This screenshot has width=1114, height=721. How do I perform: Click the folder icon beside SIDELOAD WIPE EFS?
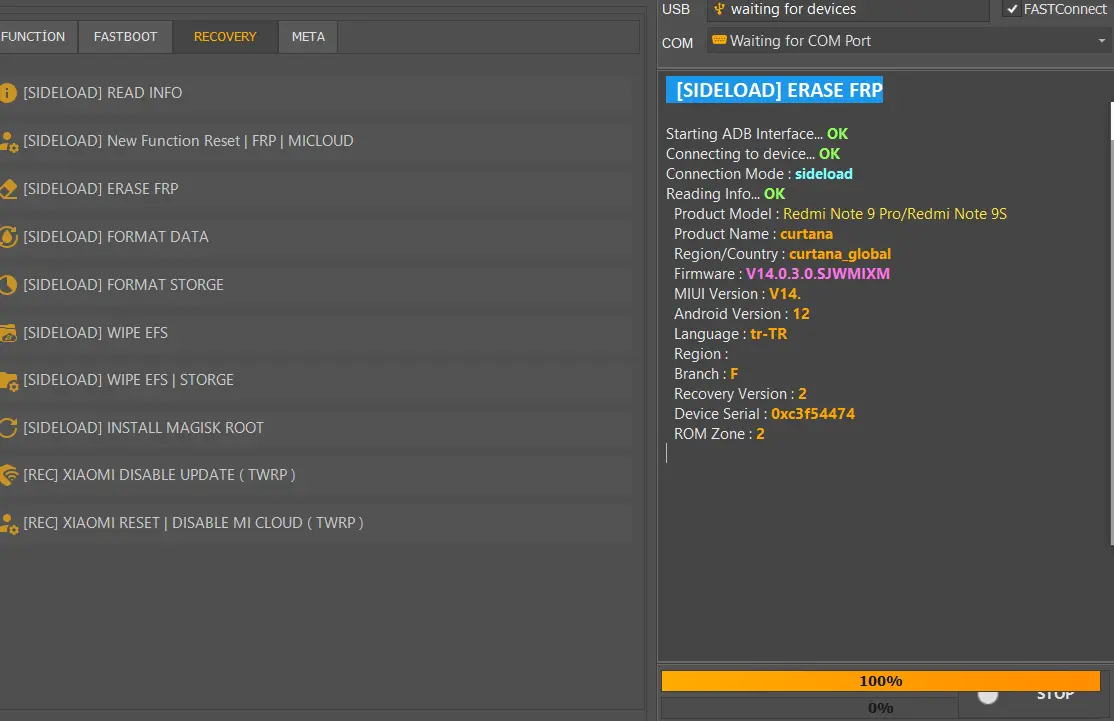[8, 332]
